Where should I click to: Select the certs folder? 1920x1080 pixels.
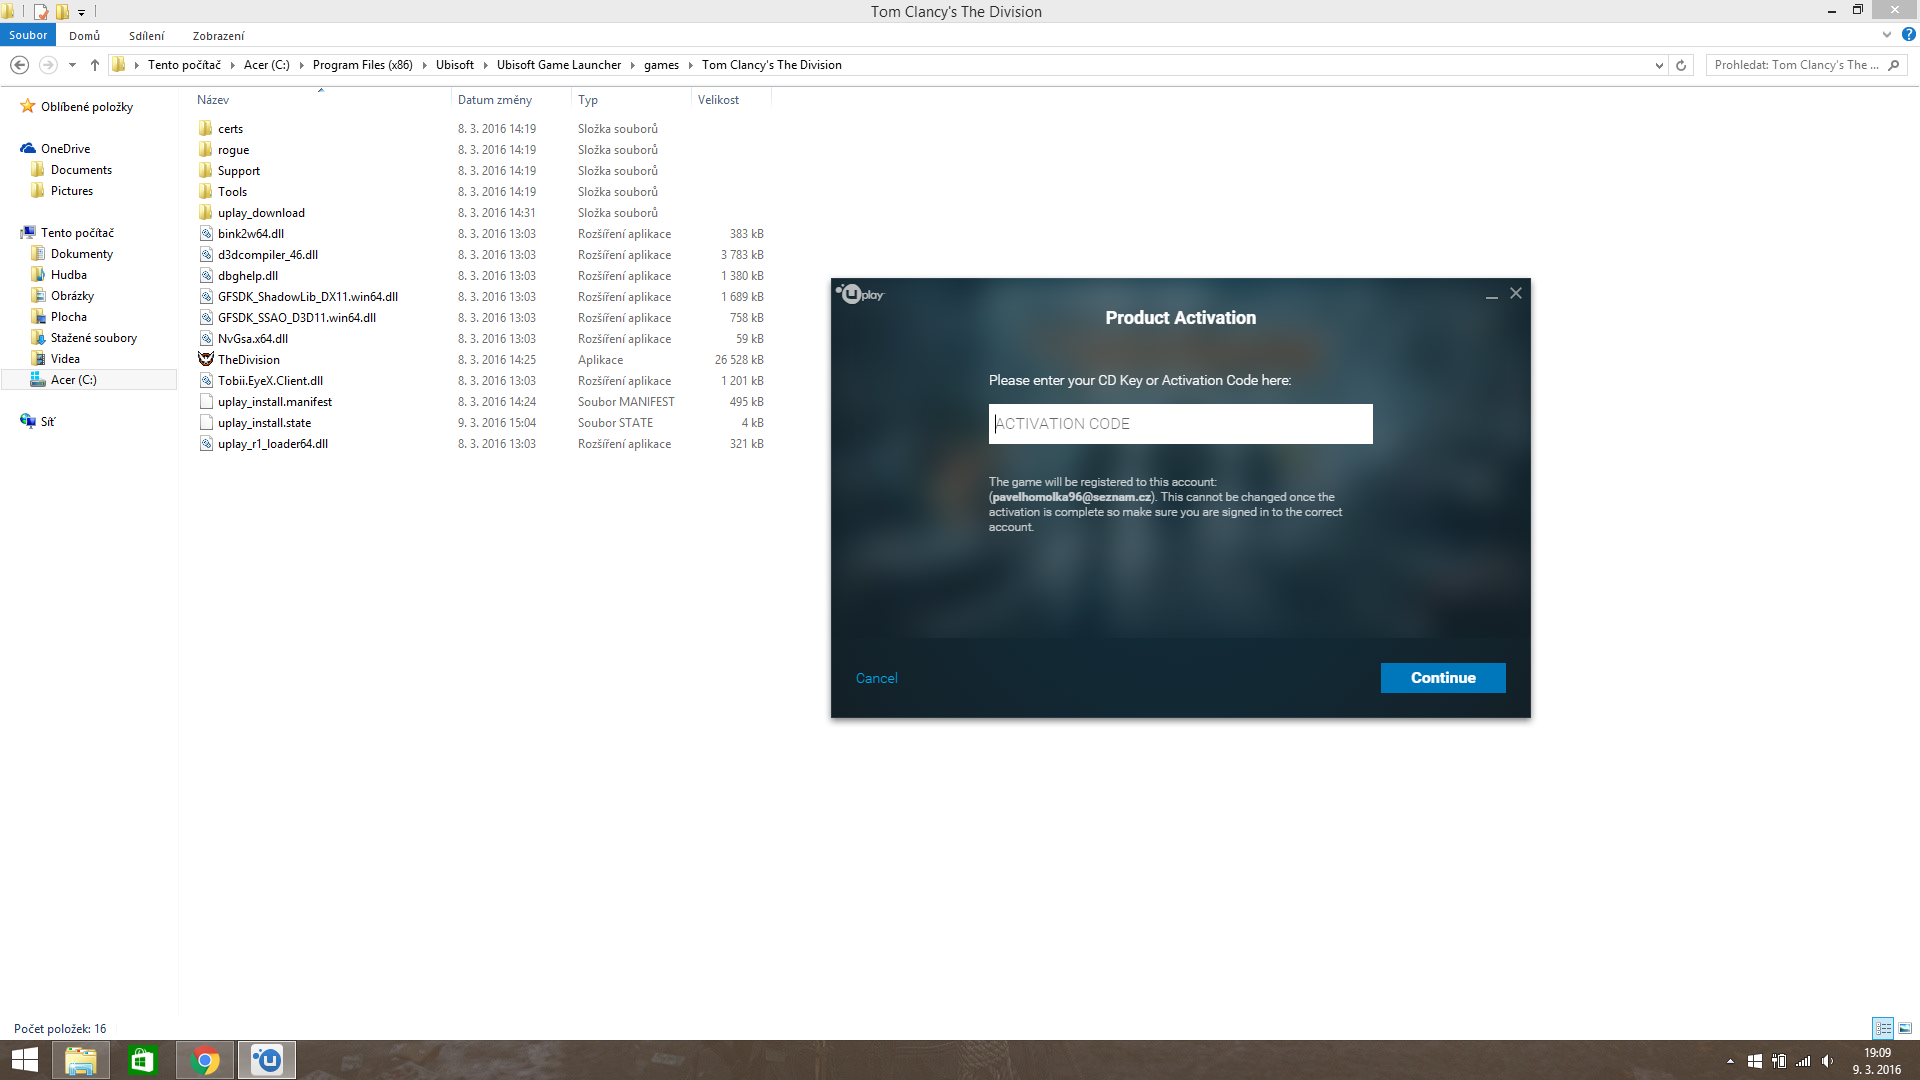tap(230, 129)
